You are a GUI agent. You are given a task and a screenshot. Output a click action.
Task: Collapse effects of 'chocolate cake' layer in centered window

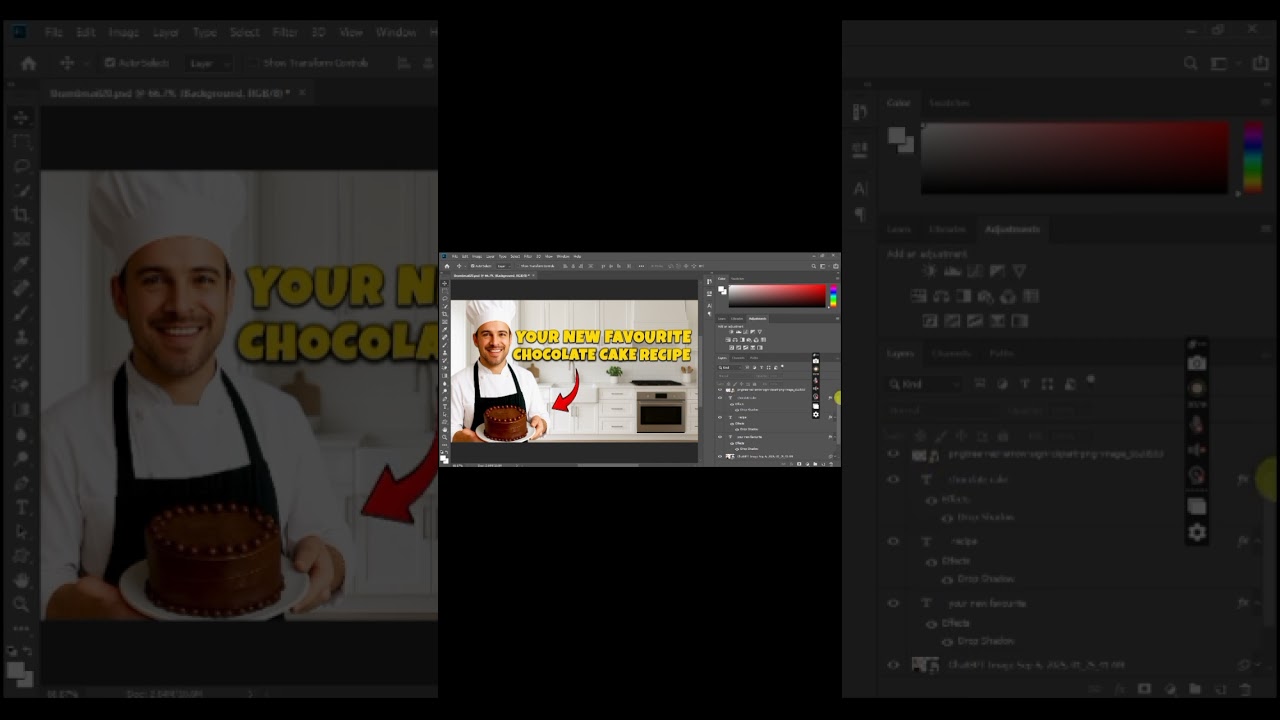pos(834,398)
